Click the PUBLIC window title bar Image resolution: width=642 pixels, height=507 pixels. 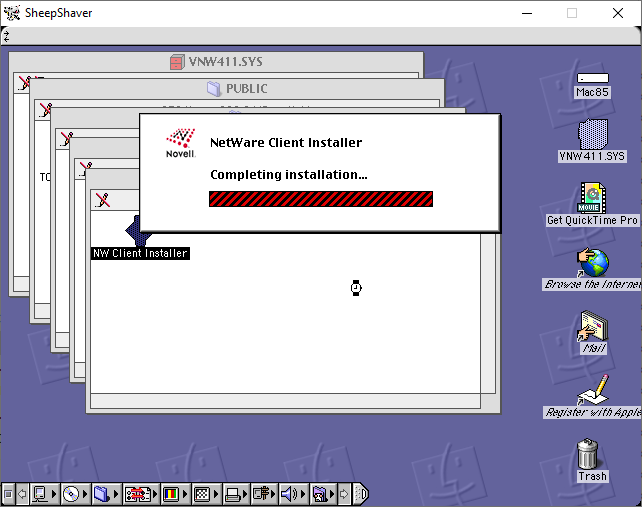pos(237,88)
